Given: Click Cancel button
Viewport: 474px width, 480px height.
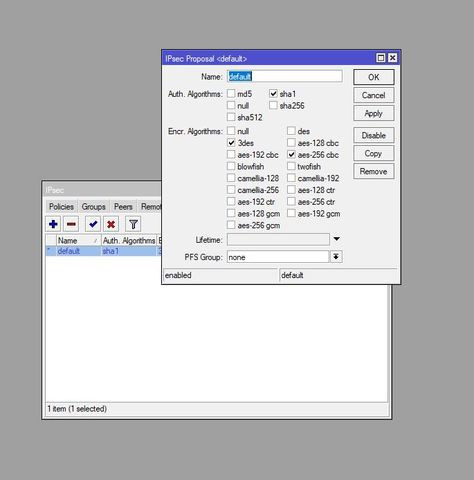Looking at the screenshot, I should [x=374, y=95].
